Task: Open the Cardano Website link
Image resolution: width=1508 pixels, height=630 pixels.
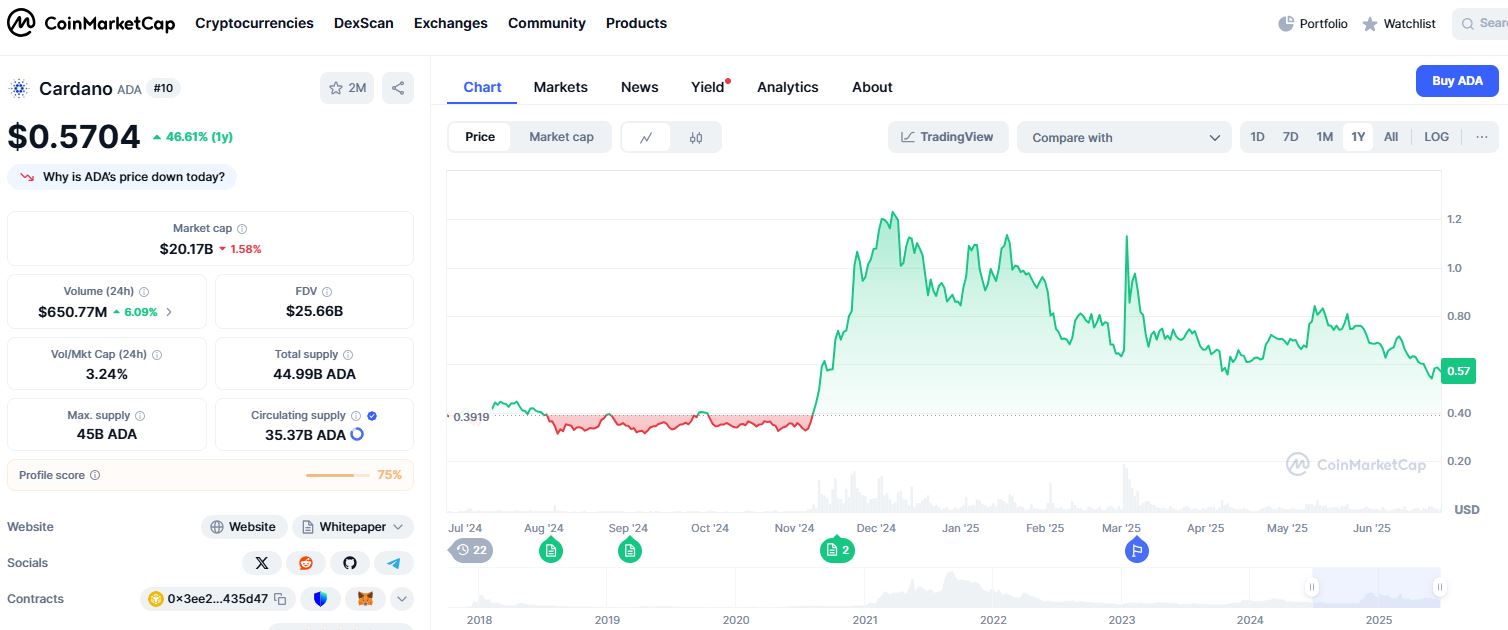Action: pos(244,527)
